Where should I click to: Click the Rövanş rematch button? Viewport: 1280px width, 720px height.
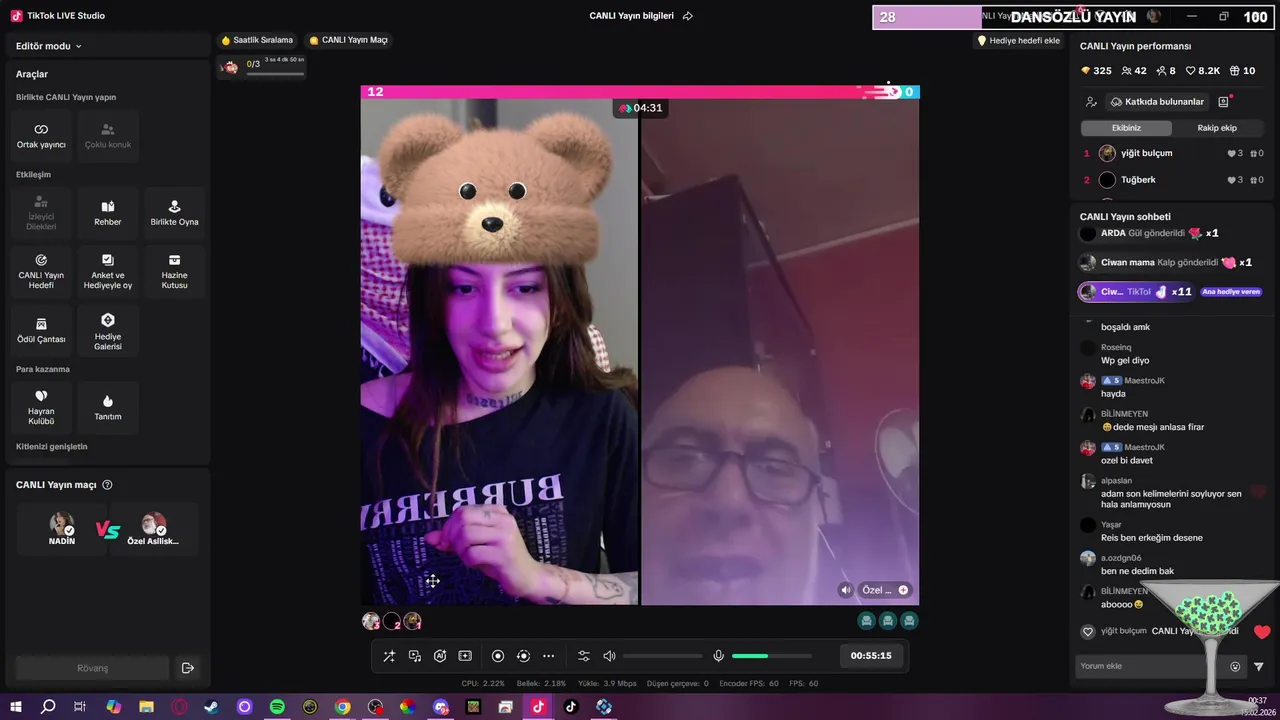pos(92,668)
